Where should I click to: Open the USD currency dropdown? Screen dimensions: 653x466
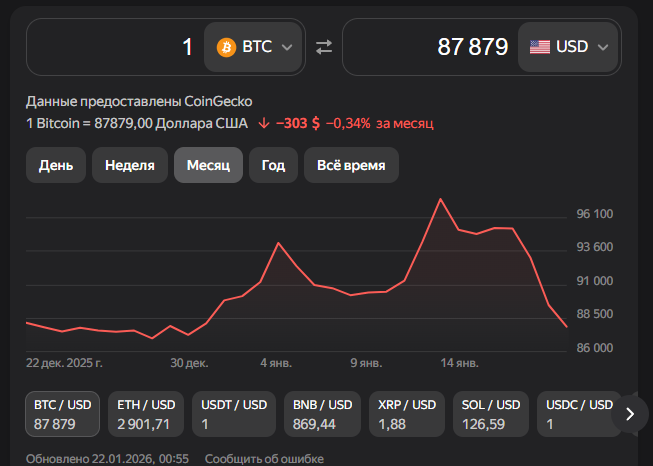(x=568, y=47)
